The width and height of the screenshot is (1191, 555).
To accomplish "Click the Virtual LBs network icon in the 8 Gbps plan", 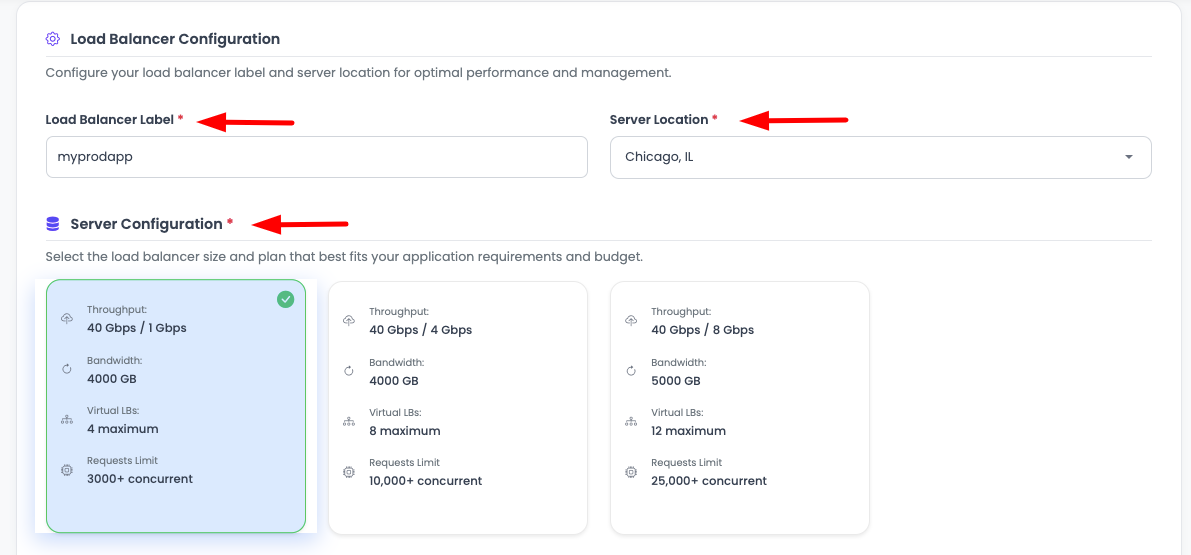I will click(x=631, y=421).
